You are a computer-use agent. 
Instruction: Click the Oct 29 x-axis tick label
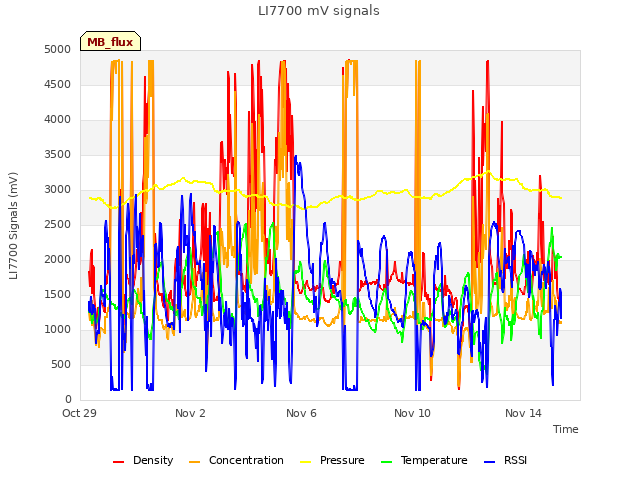point(79,413)
